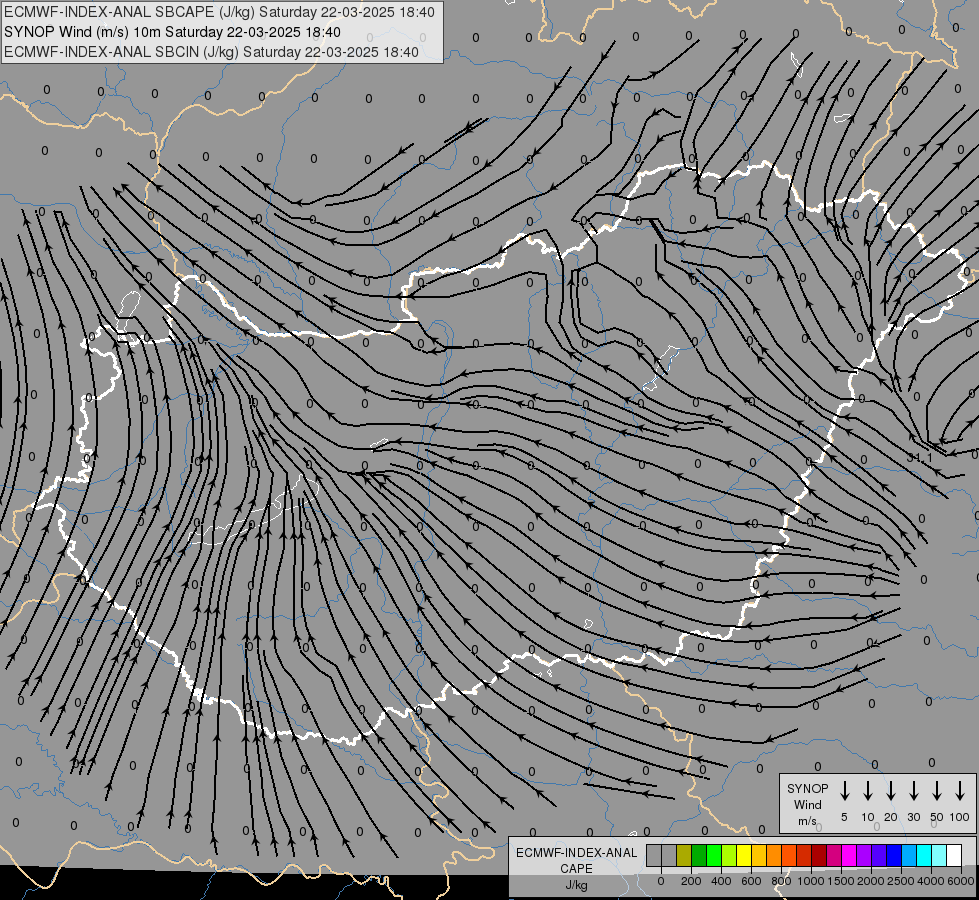Select the dark red swatch starting at 1000
This screenshot has height=900, width=979.
coord(820,855)
